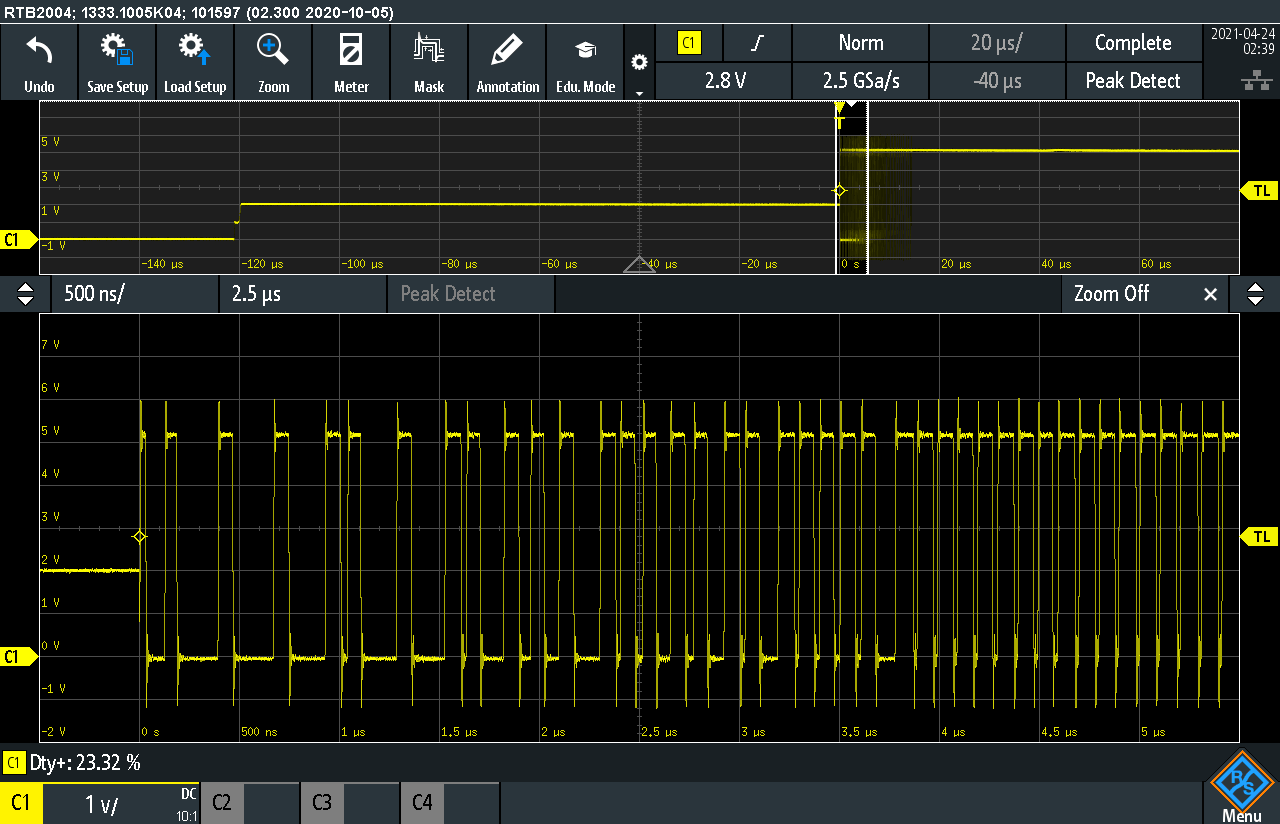Viewport: 1280px width, 824px height.
Task: Open the Meter tool
Action: [351, 62]
